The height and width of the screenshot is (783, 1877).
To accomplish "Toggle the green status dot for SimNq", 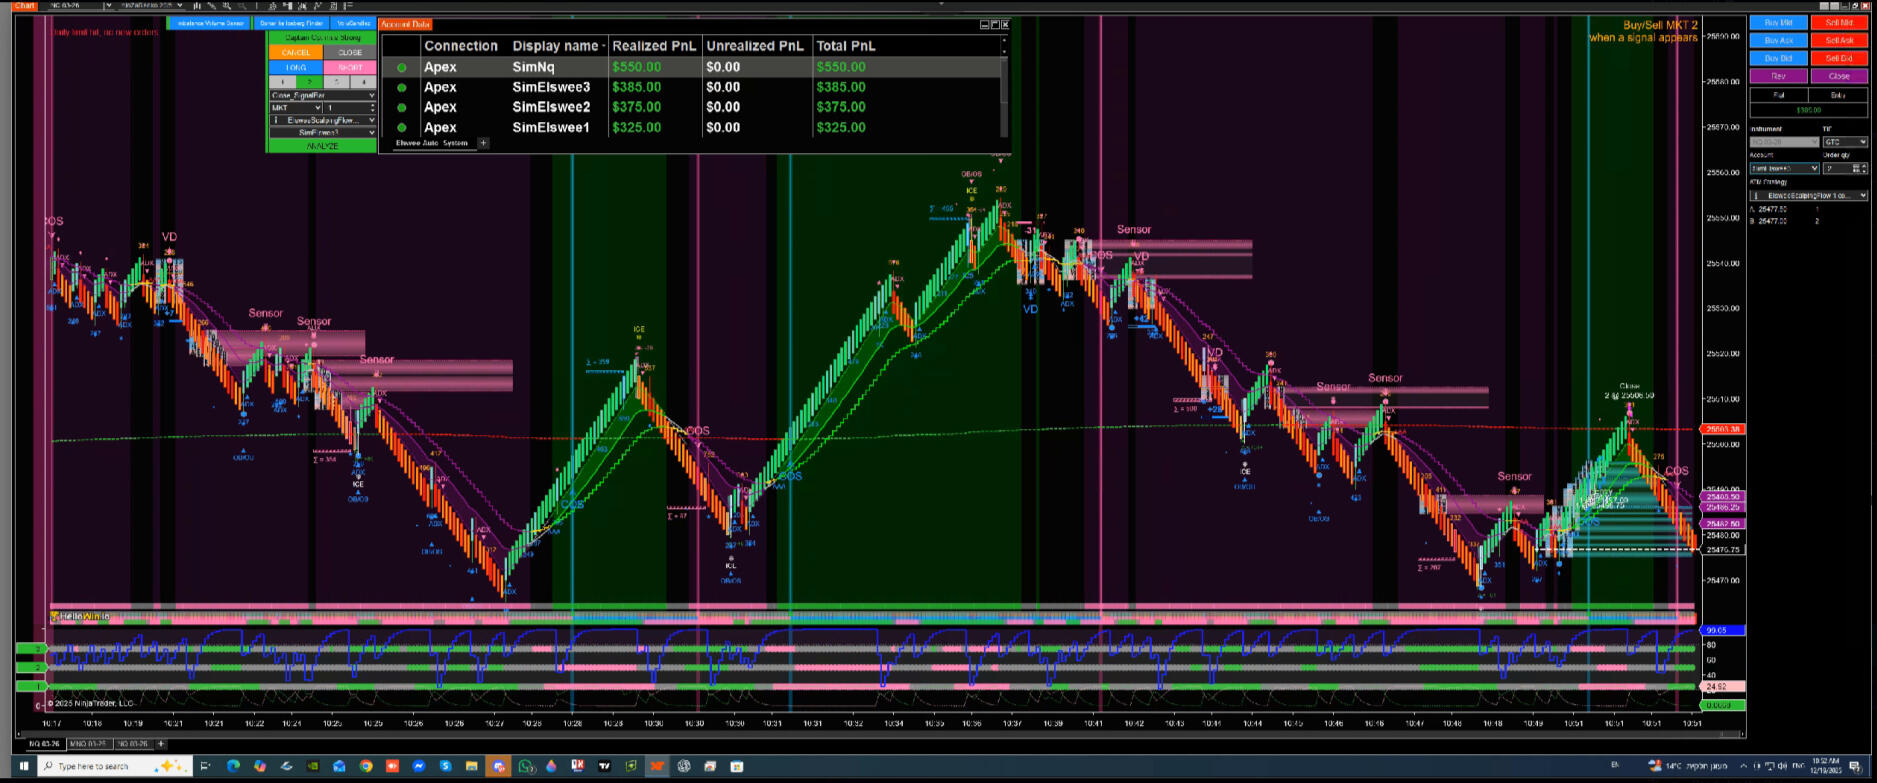I will 402,68.
